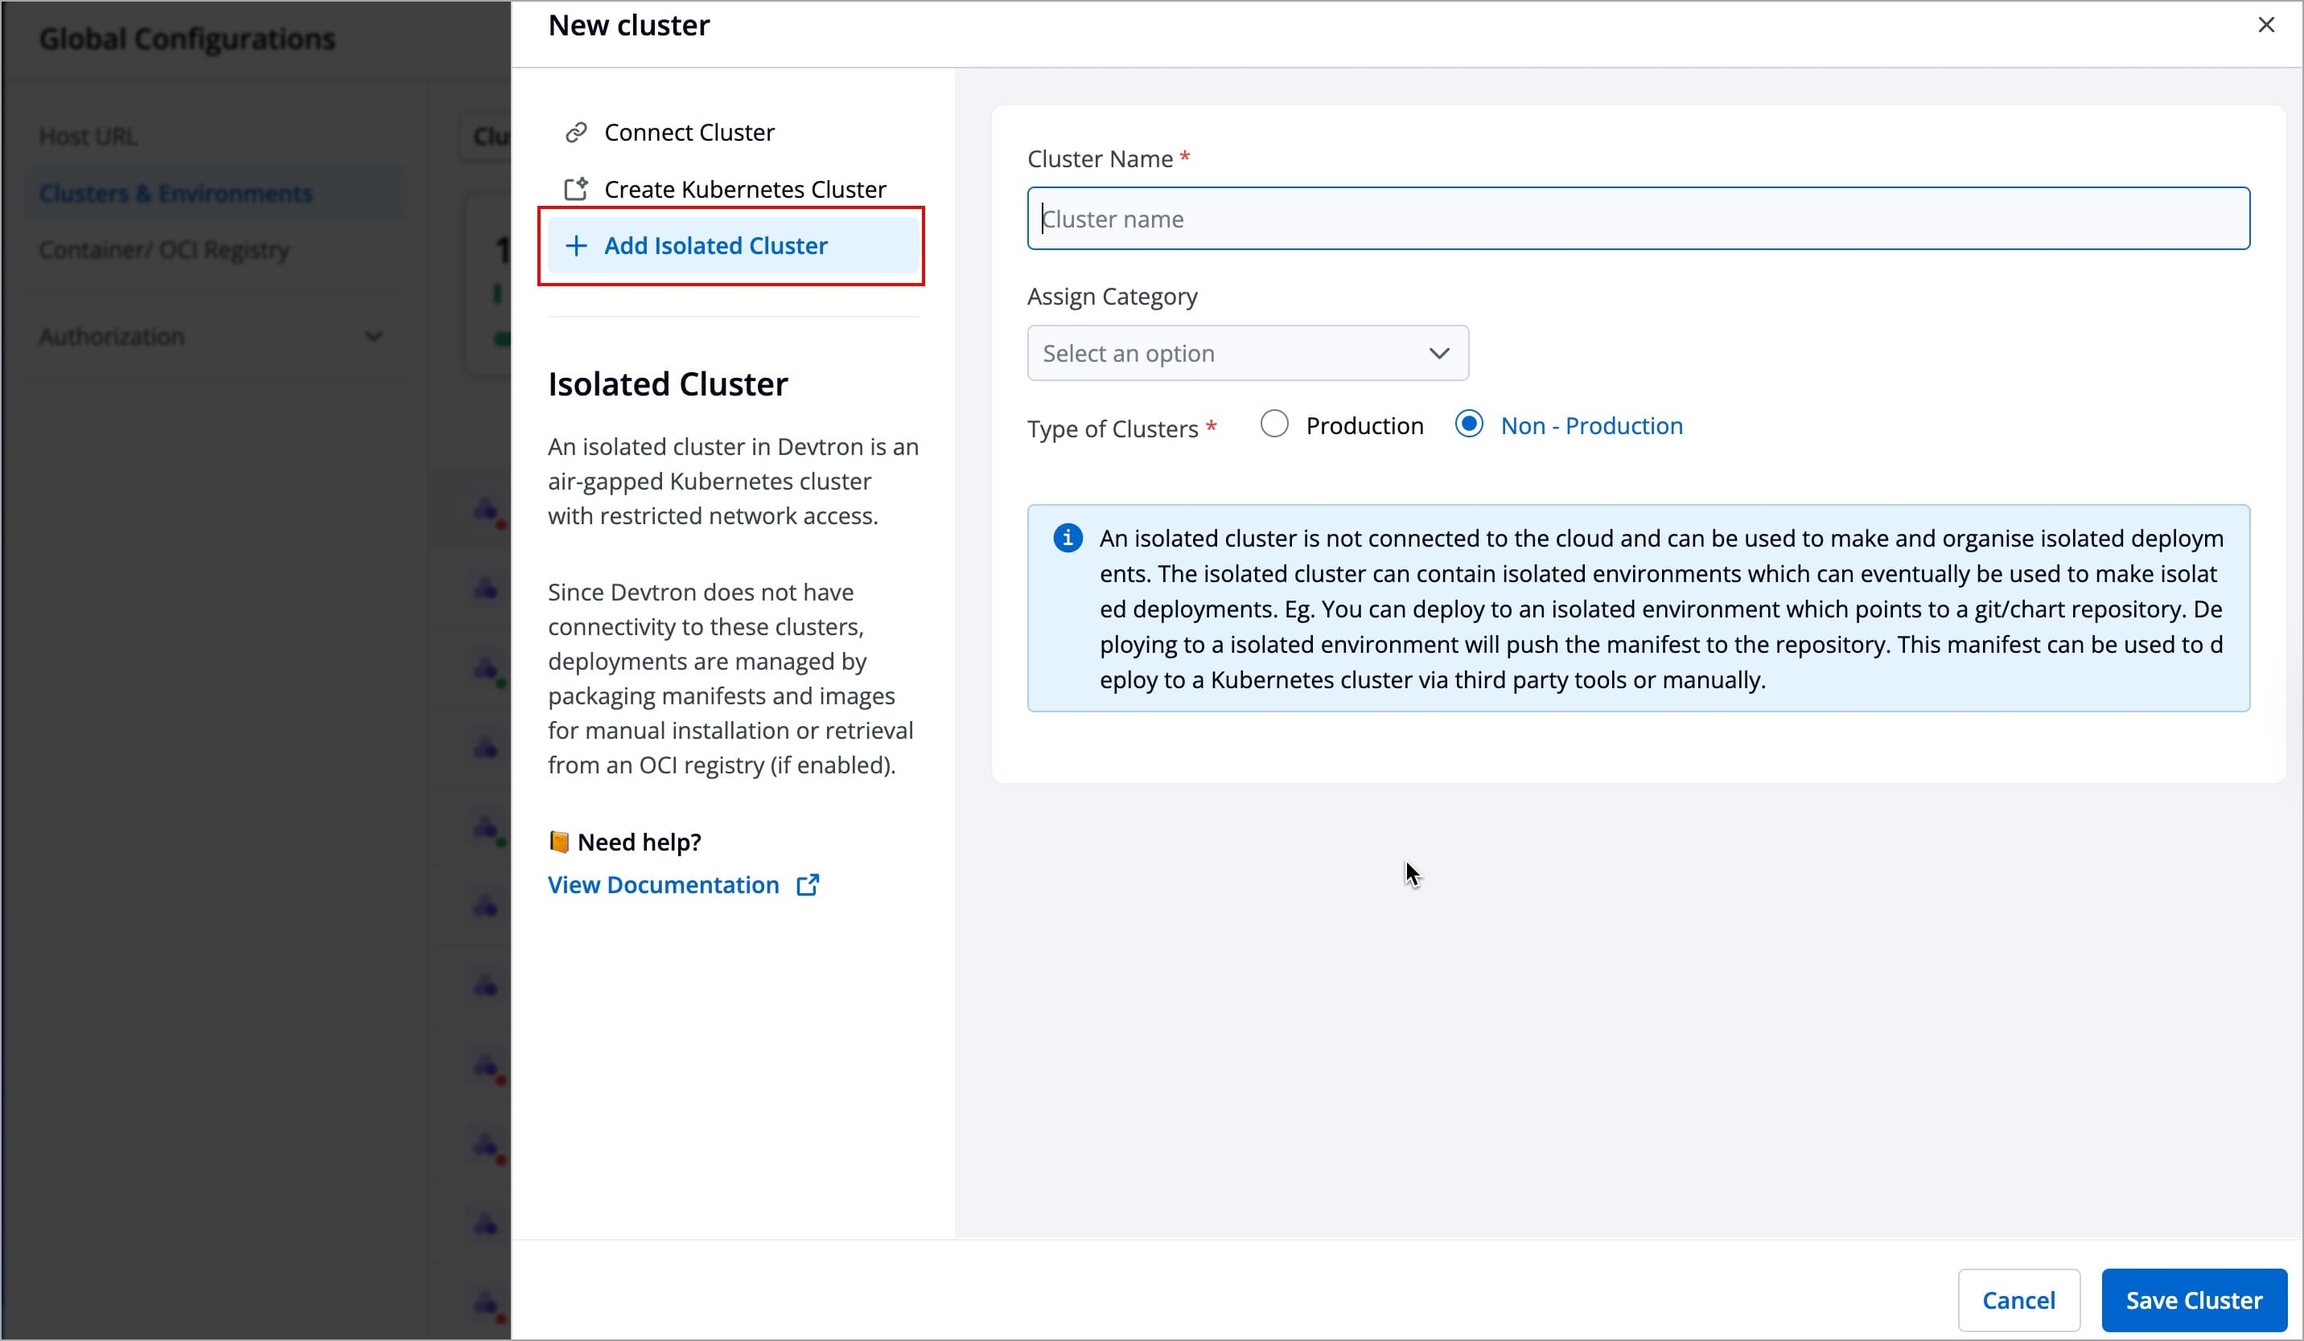Click the blue info icon in the notice box
The width and height of the screenshot is (2304, 1341).
coord(1067,538)
